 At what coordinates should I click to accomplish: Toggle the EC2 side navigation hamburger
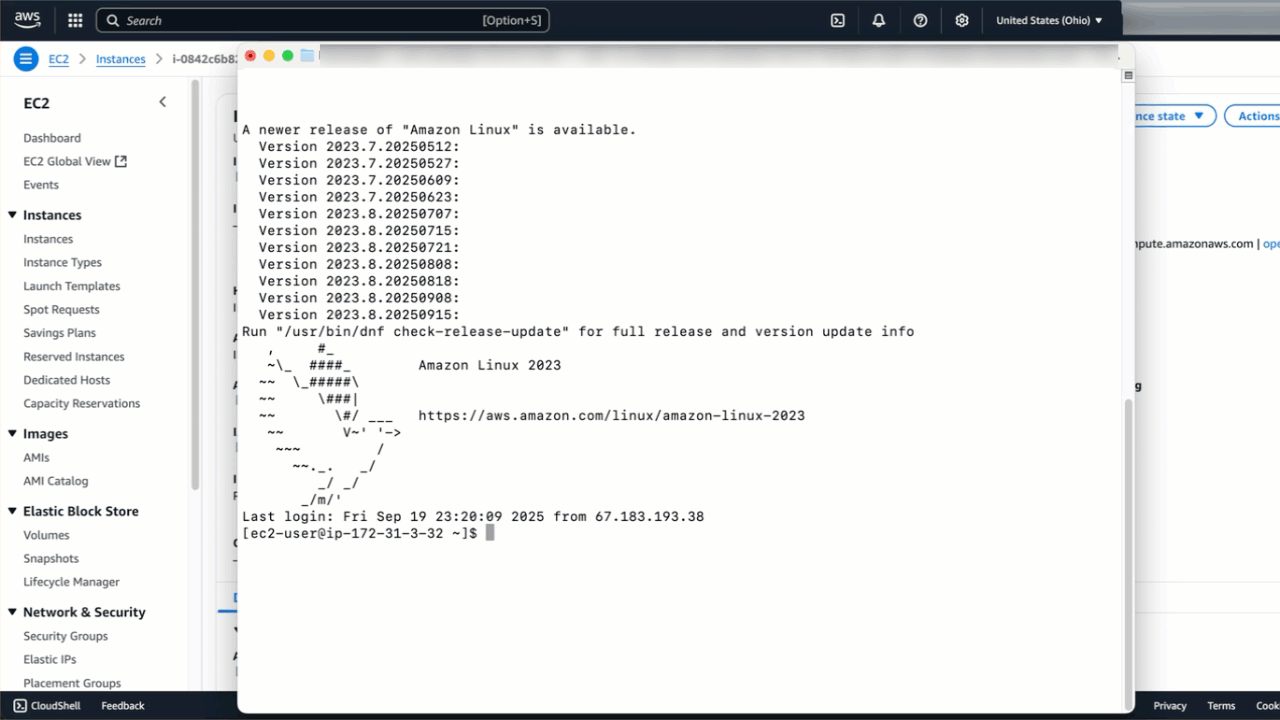point(26,59)
